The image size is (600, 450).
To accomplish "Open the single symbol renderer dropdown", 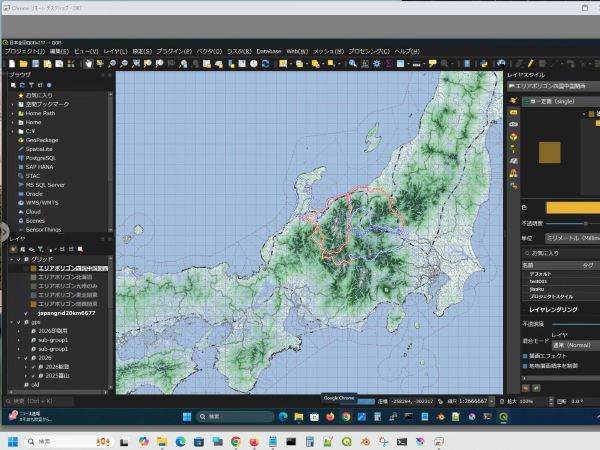I will [x=561, y=101].
